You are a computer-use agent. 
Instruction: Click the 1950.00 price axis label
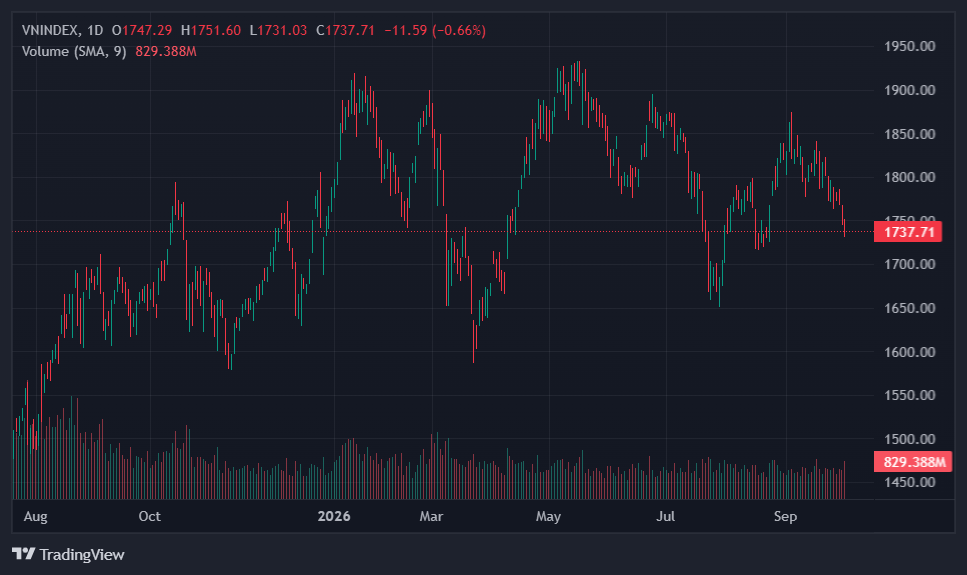point(910,46)
